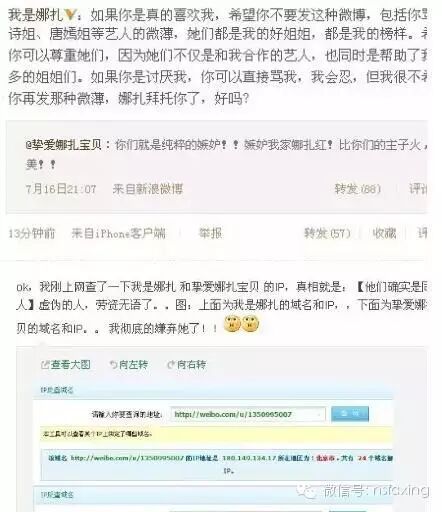Click 收藏 to favorite the post
This screenshot has width=442, height=512.
[x=384, y=233]
